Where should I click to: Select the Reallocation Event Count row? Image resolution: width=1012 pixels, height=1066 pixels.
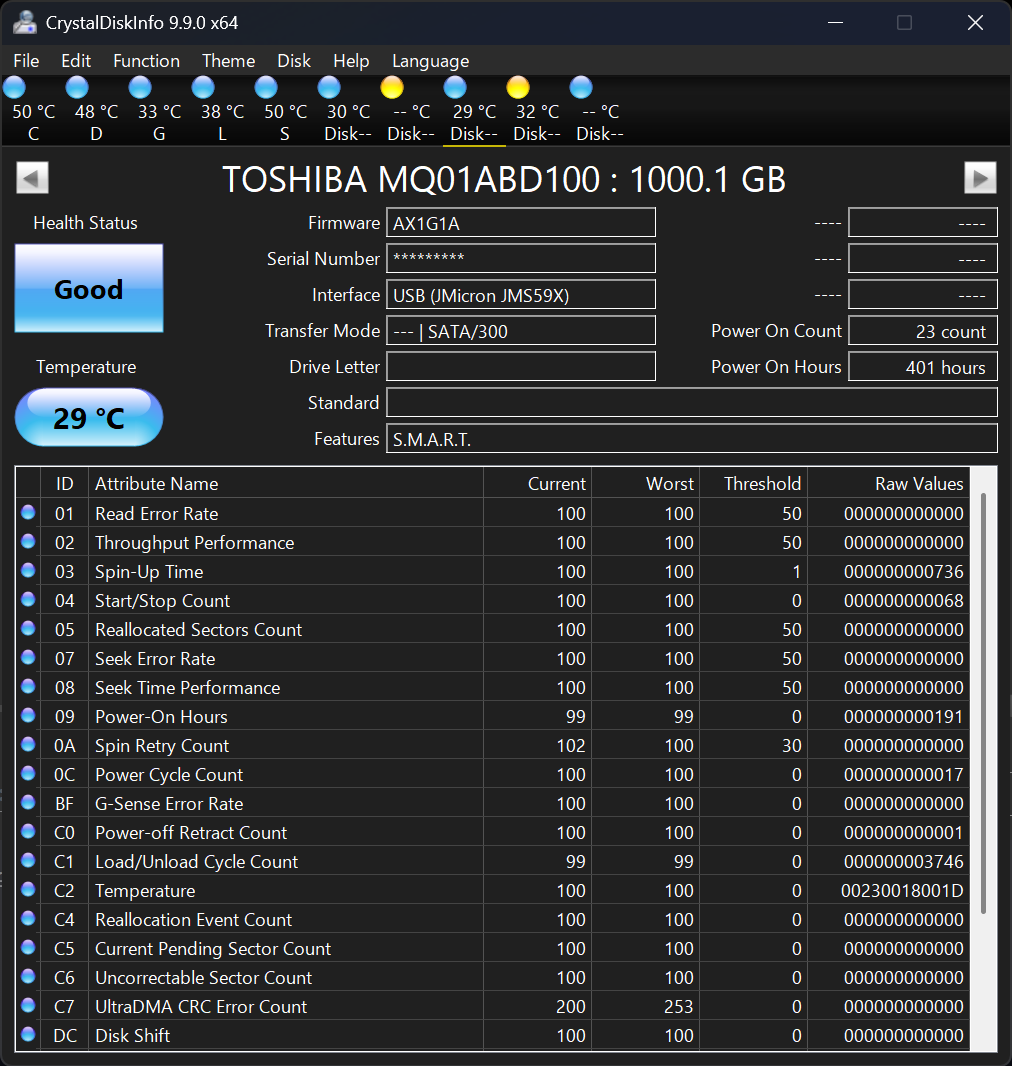493,919
